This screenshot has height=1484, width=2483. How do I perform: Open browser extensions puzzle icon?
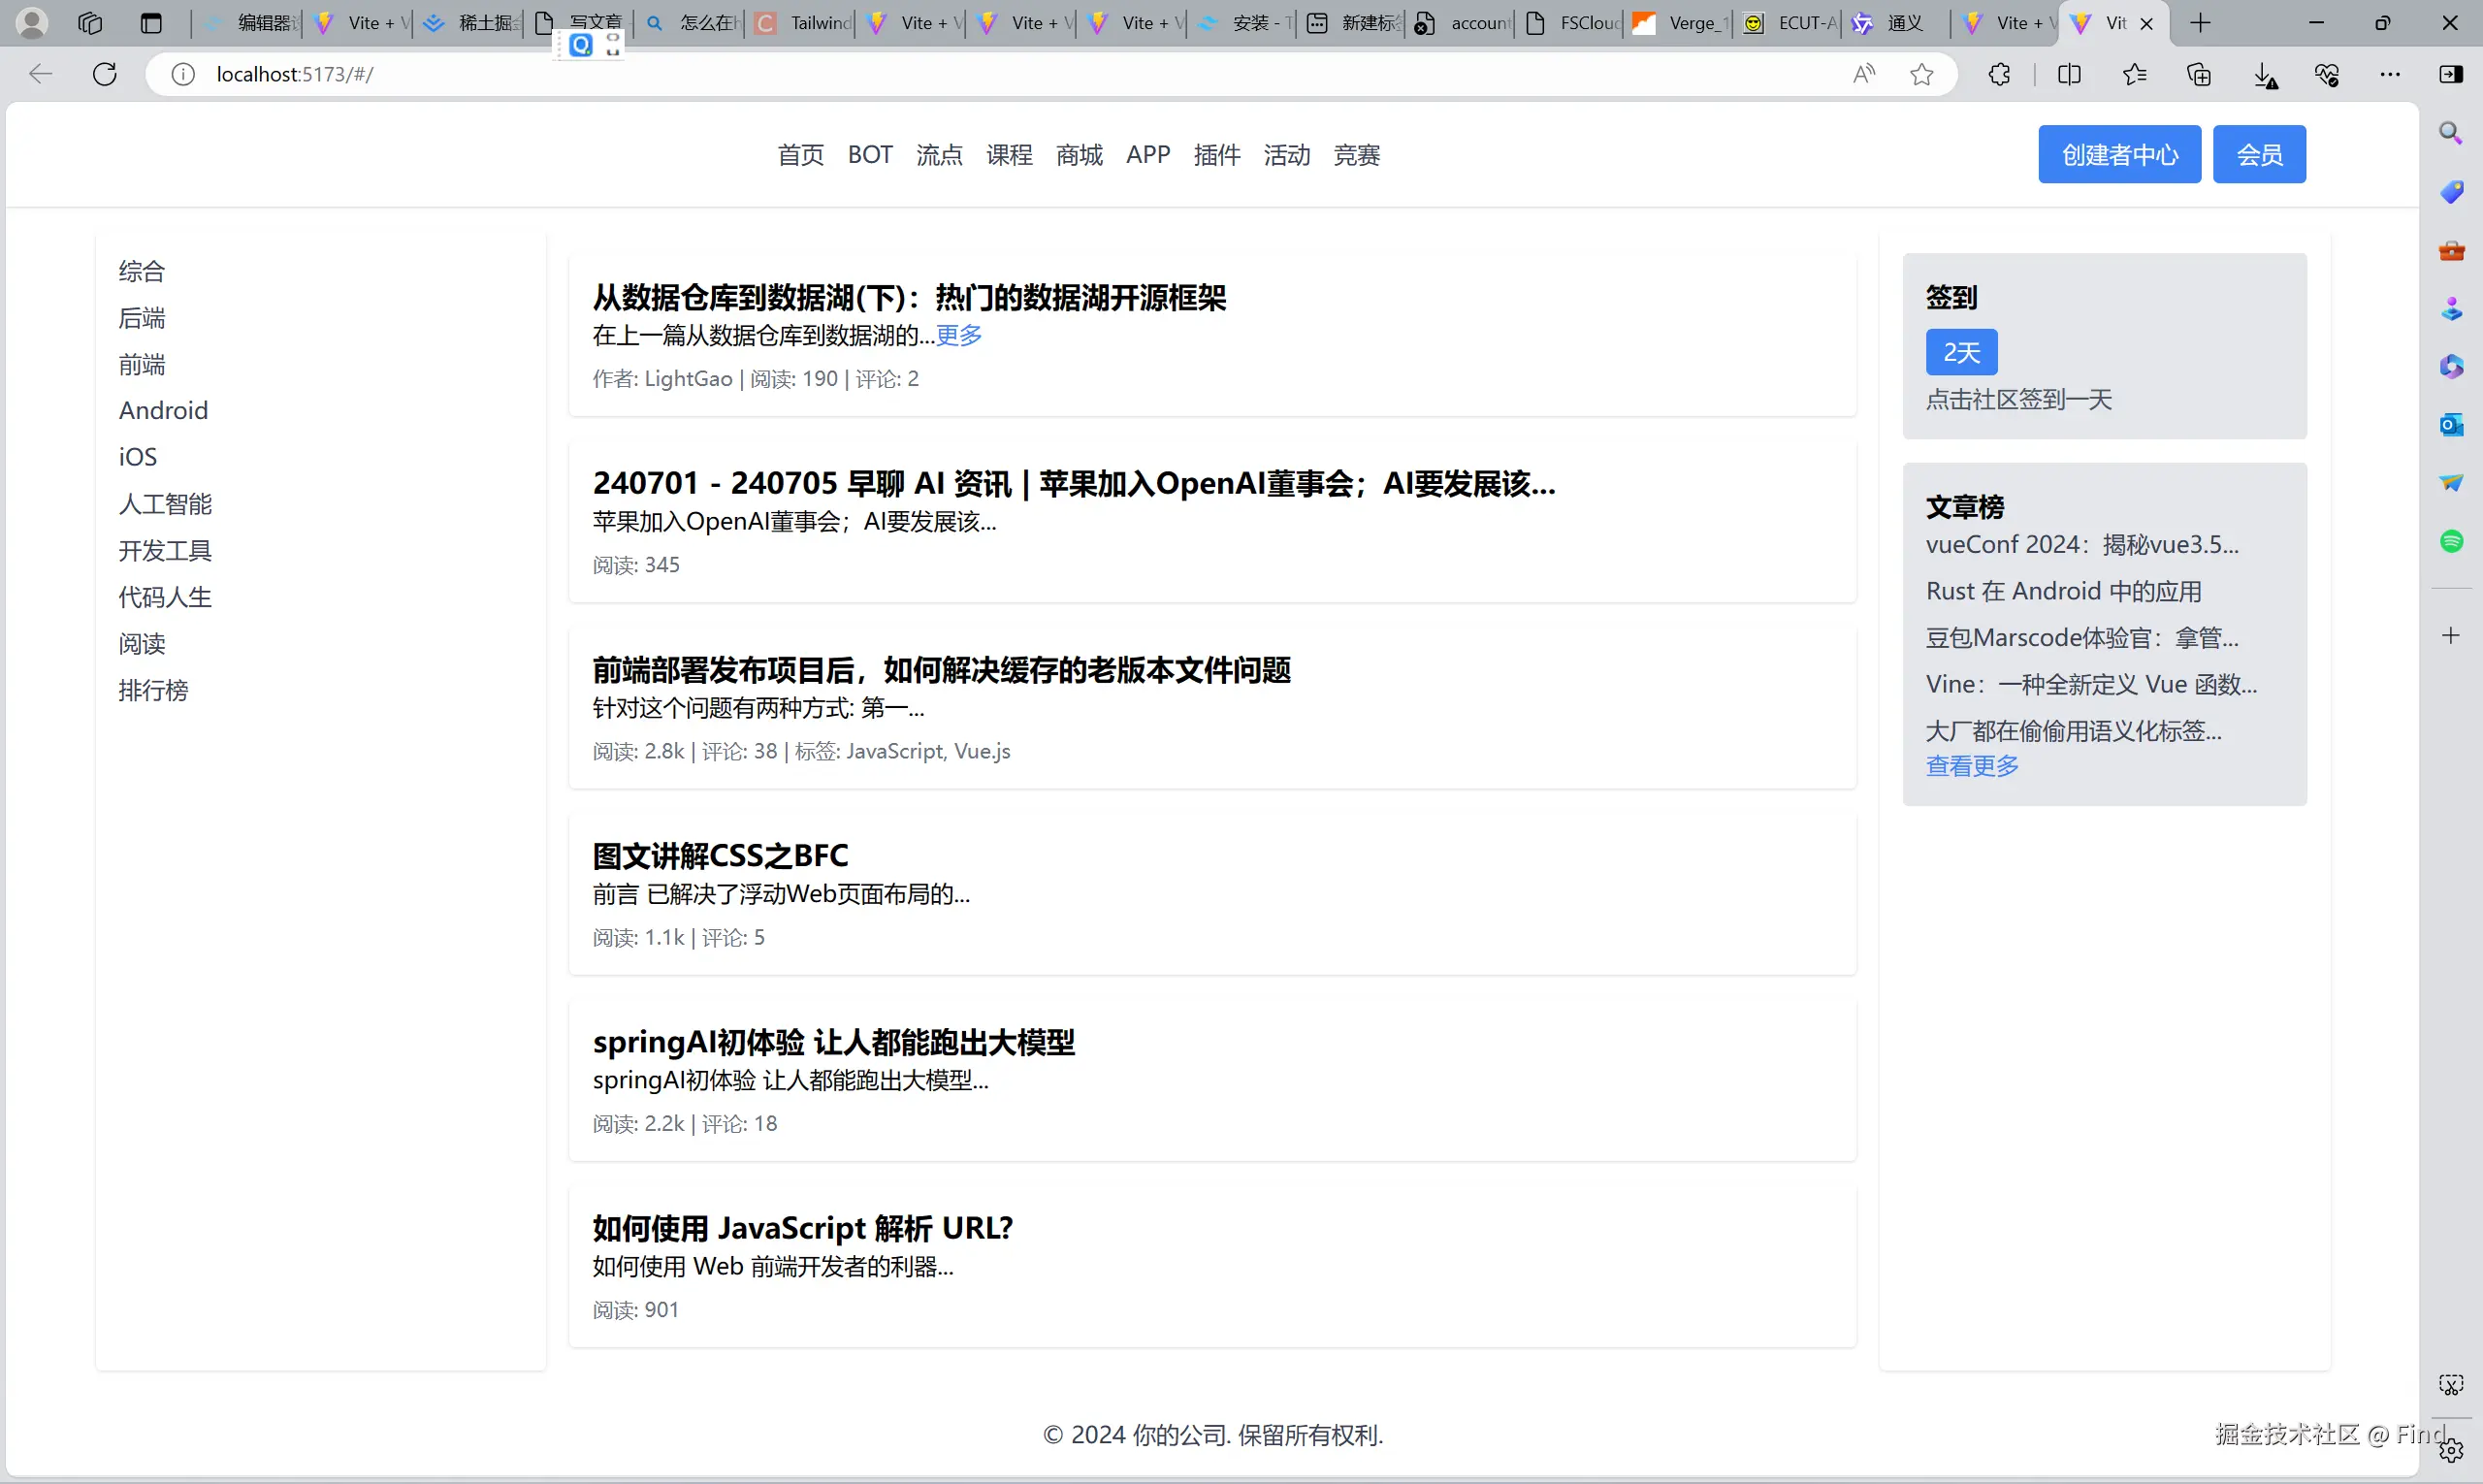pos(1999,74)
